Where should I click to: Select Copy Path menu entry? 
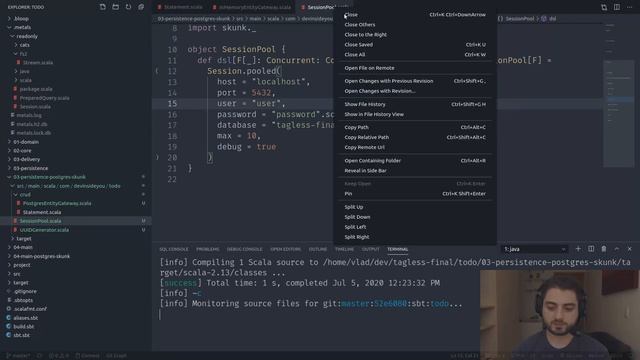pyautogui.click(x=415, y=127)
